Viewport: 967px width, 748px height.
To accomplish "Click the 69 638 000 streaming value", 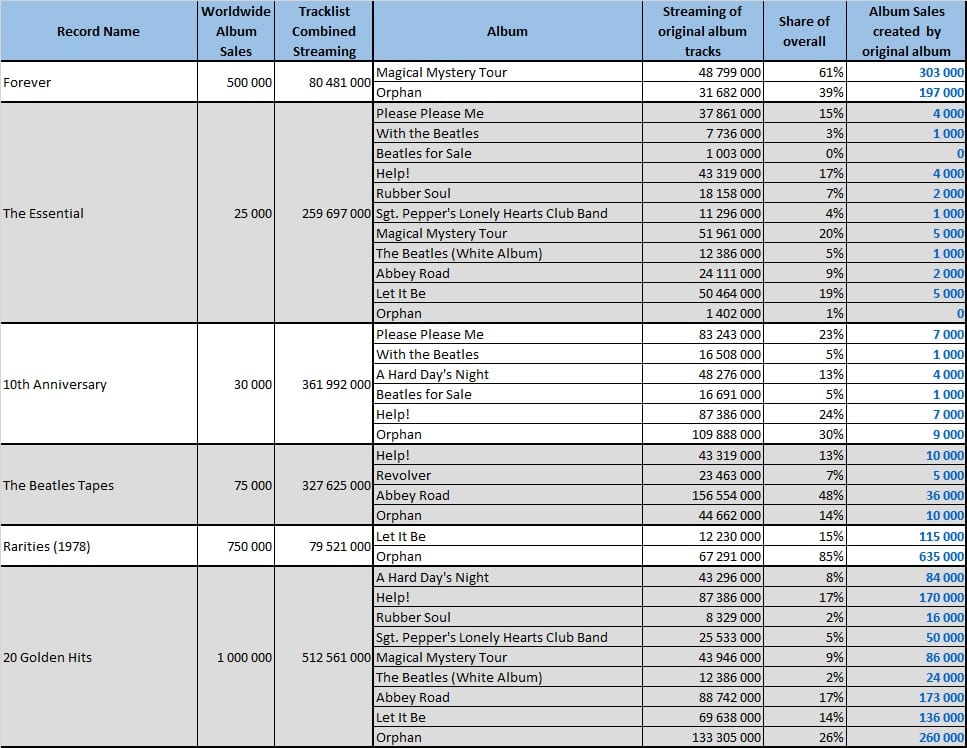I will (x=702, y=717).
